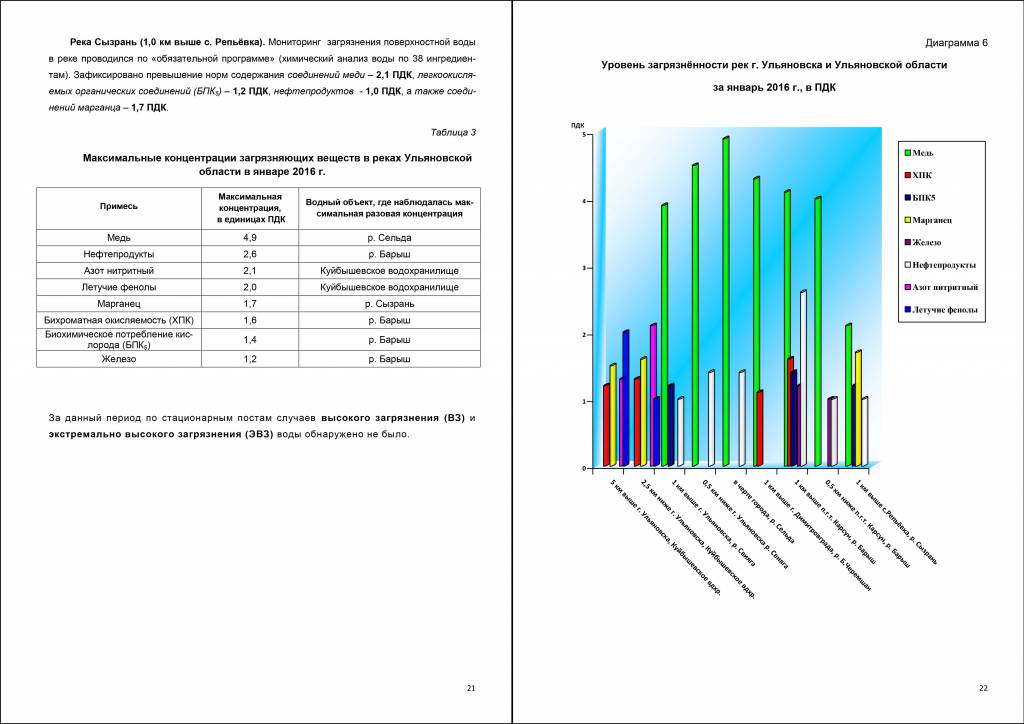Click the green Медь legend swatch
Viewport: 1024px width, 724px height.
[x=908, y=153]
